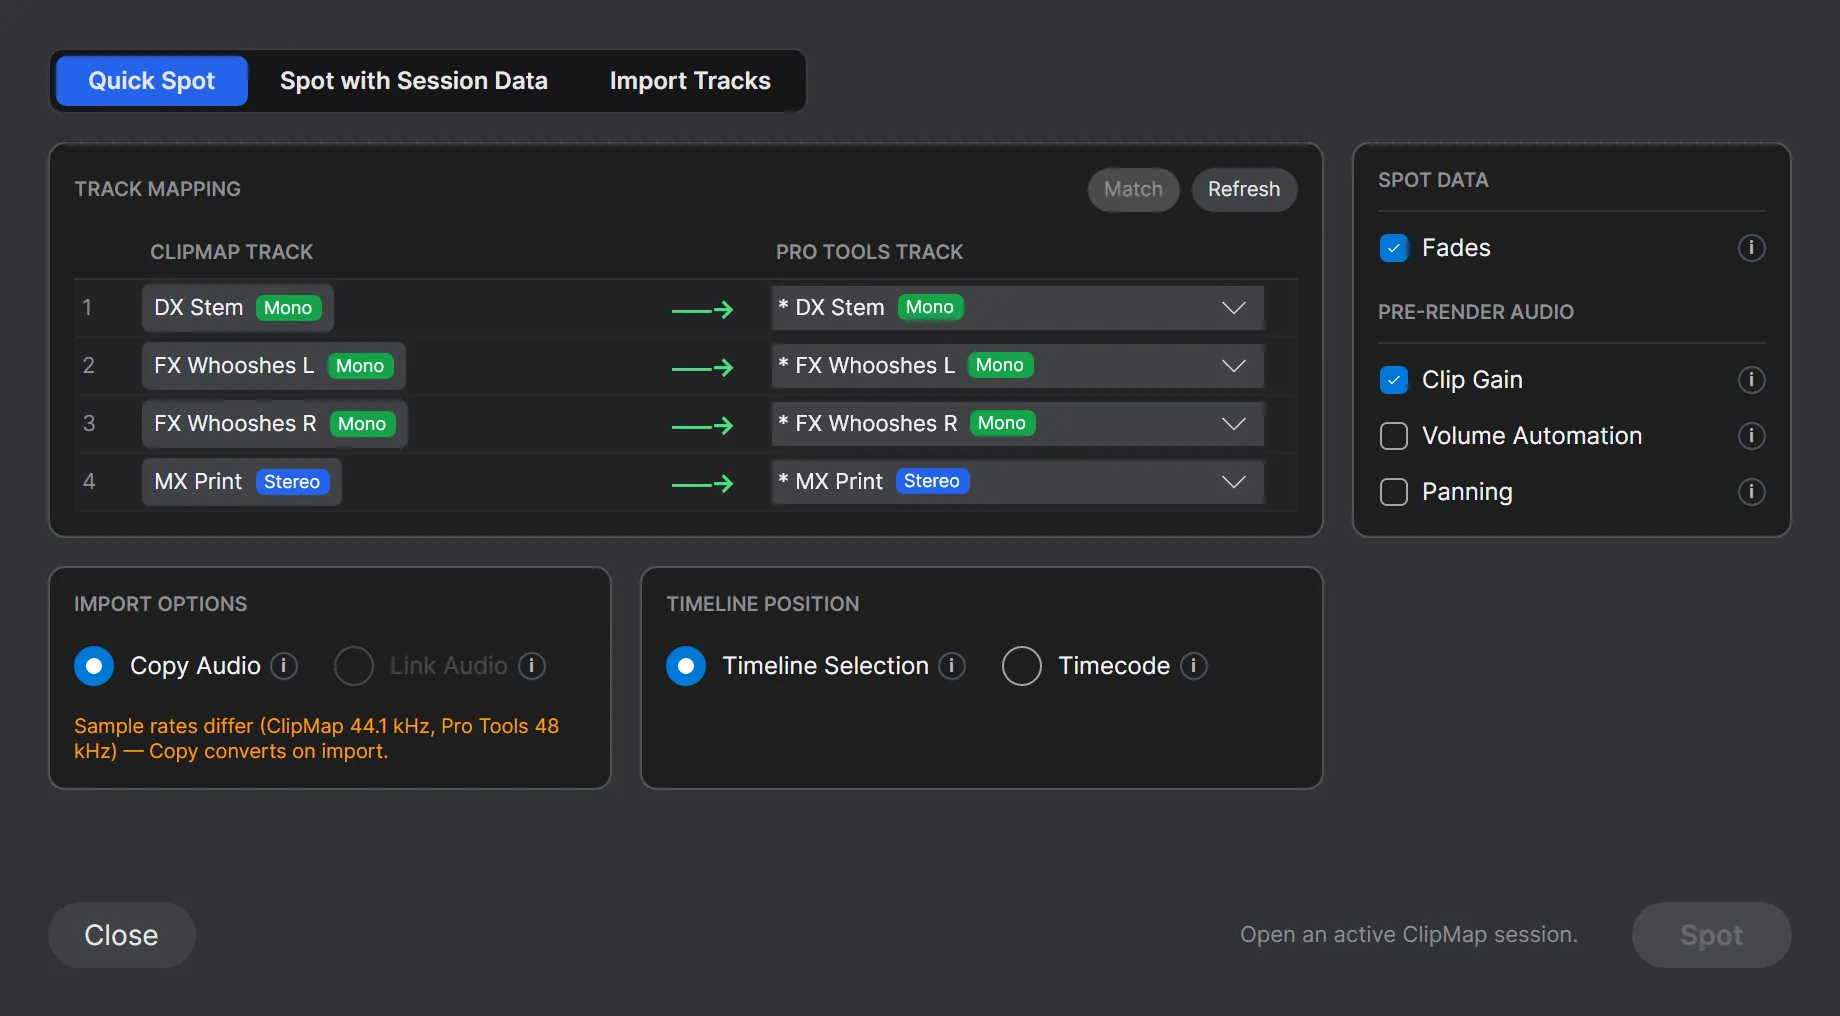Switch to Spot with Session Data tab
The image size is (1840, 1016).
[414, 81]
